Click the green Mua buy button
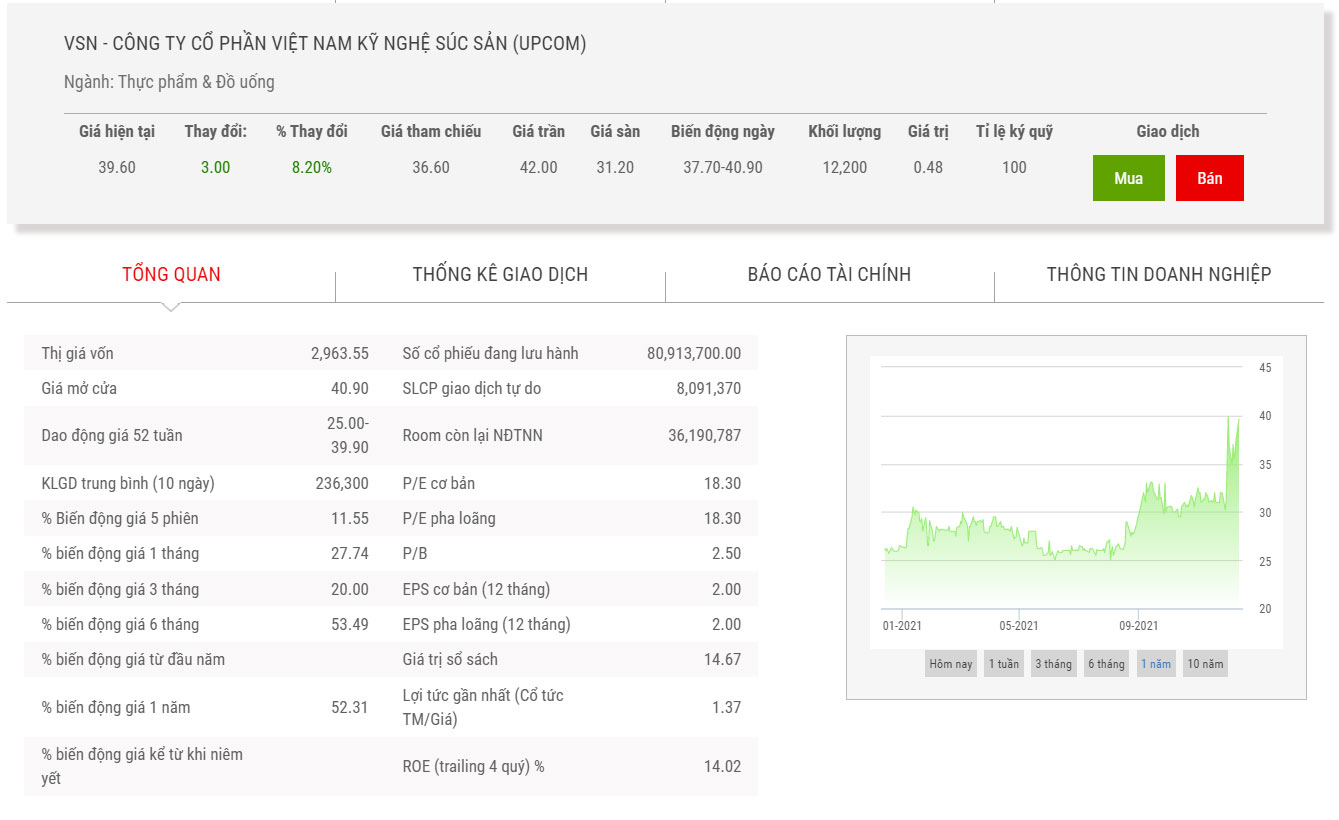Viewport: 1339px width, 820px height. click(1128, 178)
